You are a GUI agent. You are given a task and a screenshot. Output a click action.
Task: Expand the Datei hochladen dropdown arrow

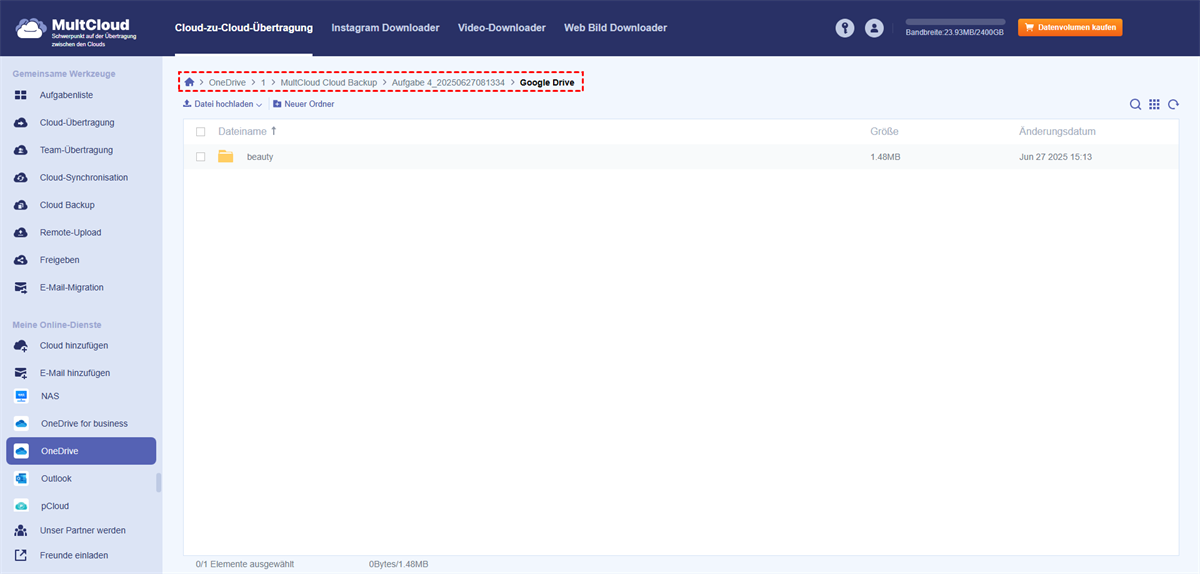(x=259, y=105)
